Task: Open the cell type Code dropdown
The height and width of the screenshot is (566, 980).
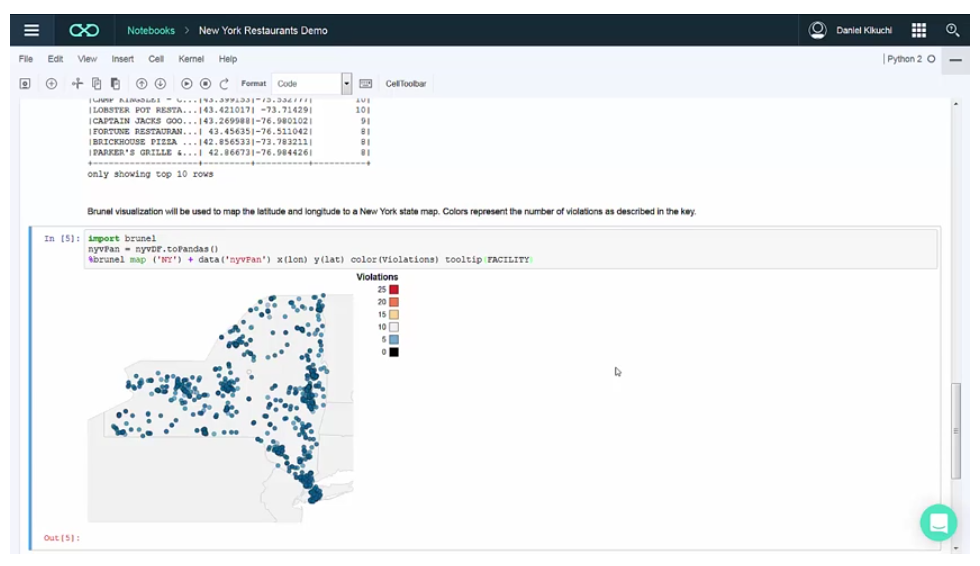Action: point(312,84)
